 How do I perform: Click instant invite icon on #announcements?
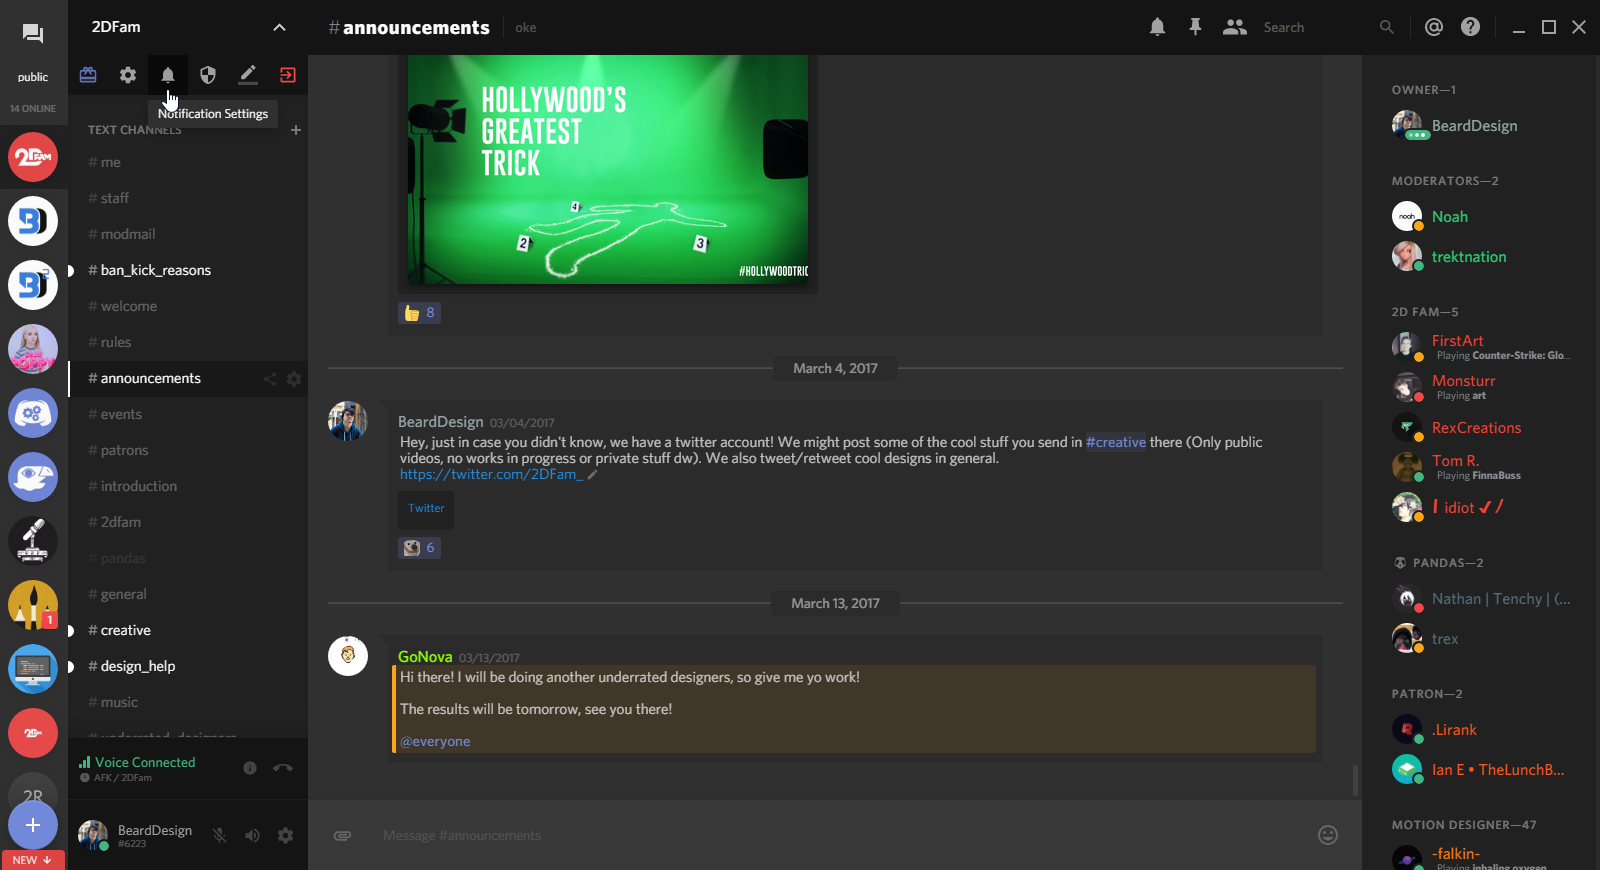[270, 379]
